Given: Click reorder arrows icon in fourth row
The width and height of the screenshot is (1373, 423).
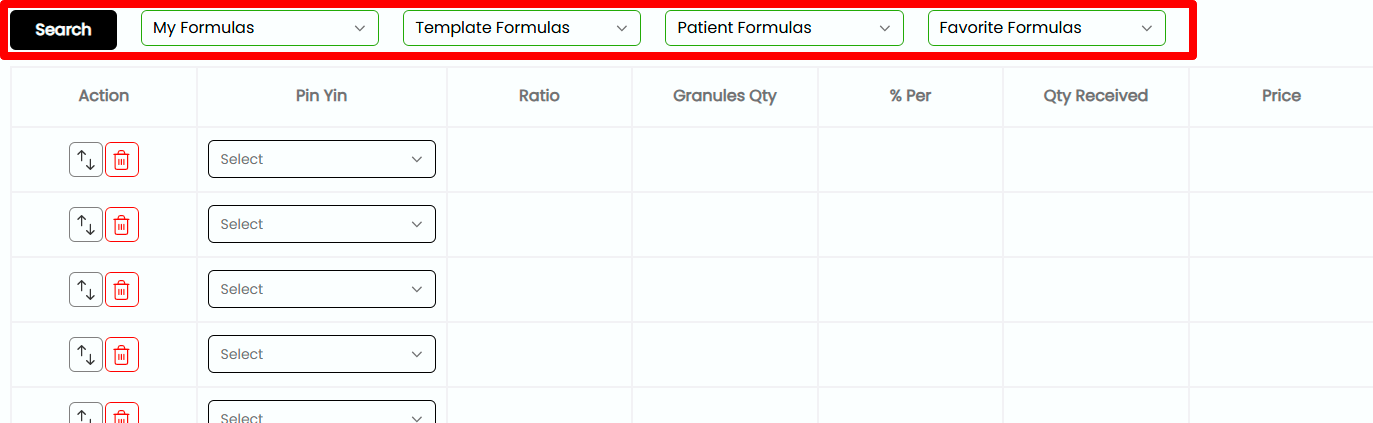Looking at the screenshot, I should 86,355.
